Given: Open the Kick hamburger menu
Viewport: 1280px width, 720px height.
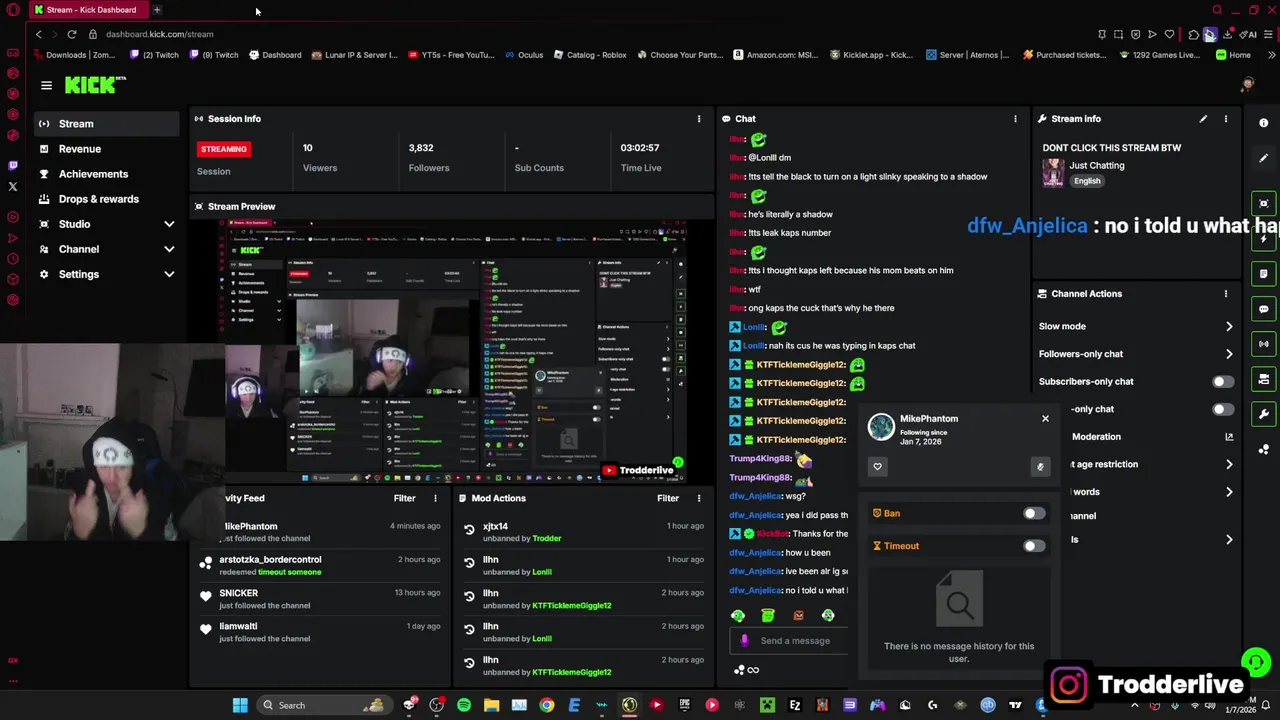Looking at the screenshot, I should 46,86.
